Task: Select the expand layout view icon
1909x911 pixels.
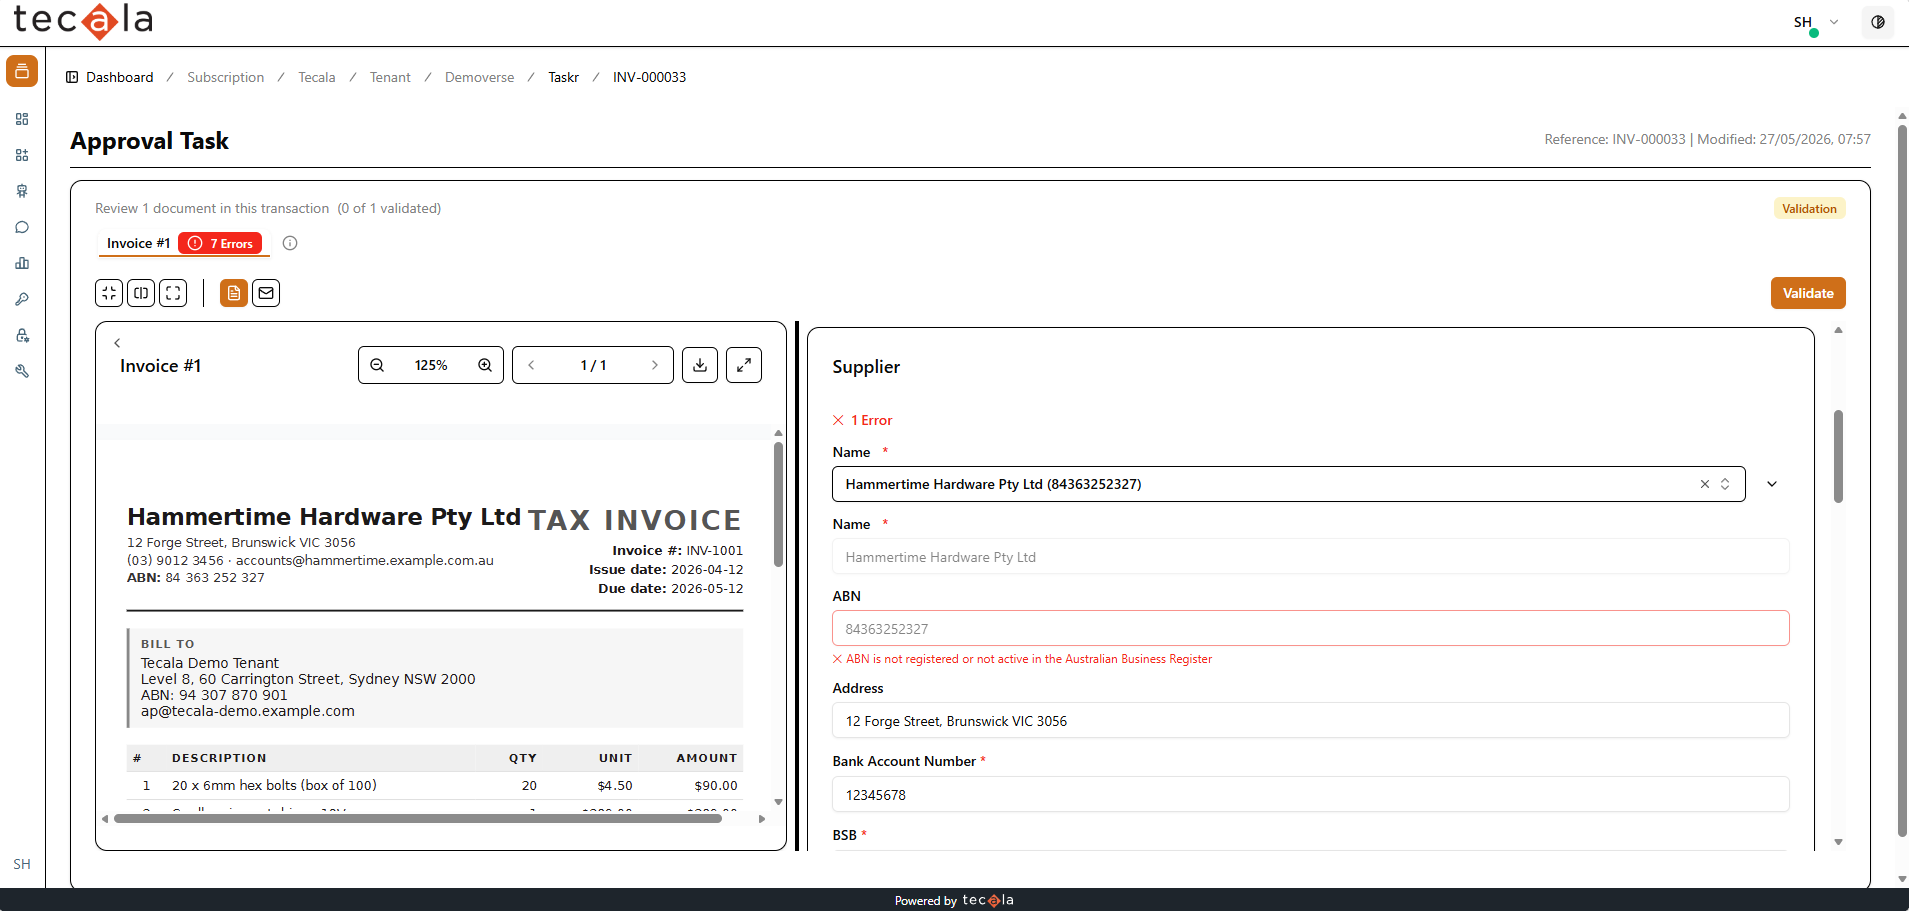Action: 173,293
